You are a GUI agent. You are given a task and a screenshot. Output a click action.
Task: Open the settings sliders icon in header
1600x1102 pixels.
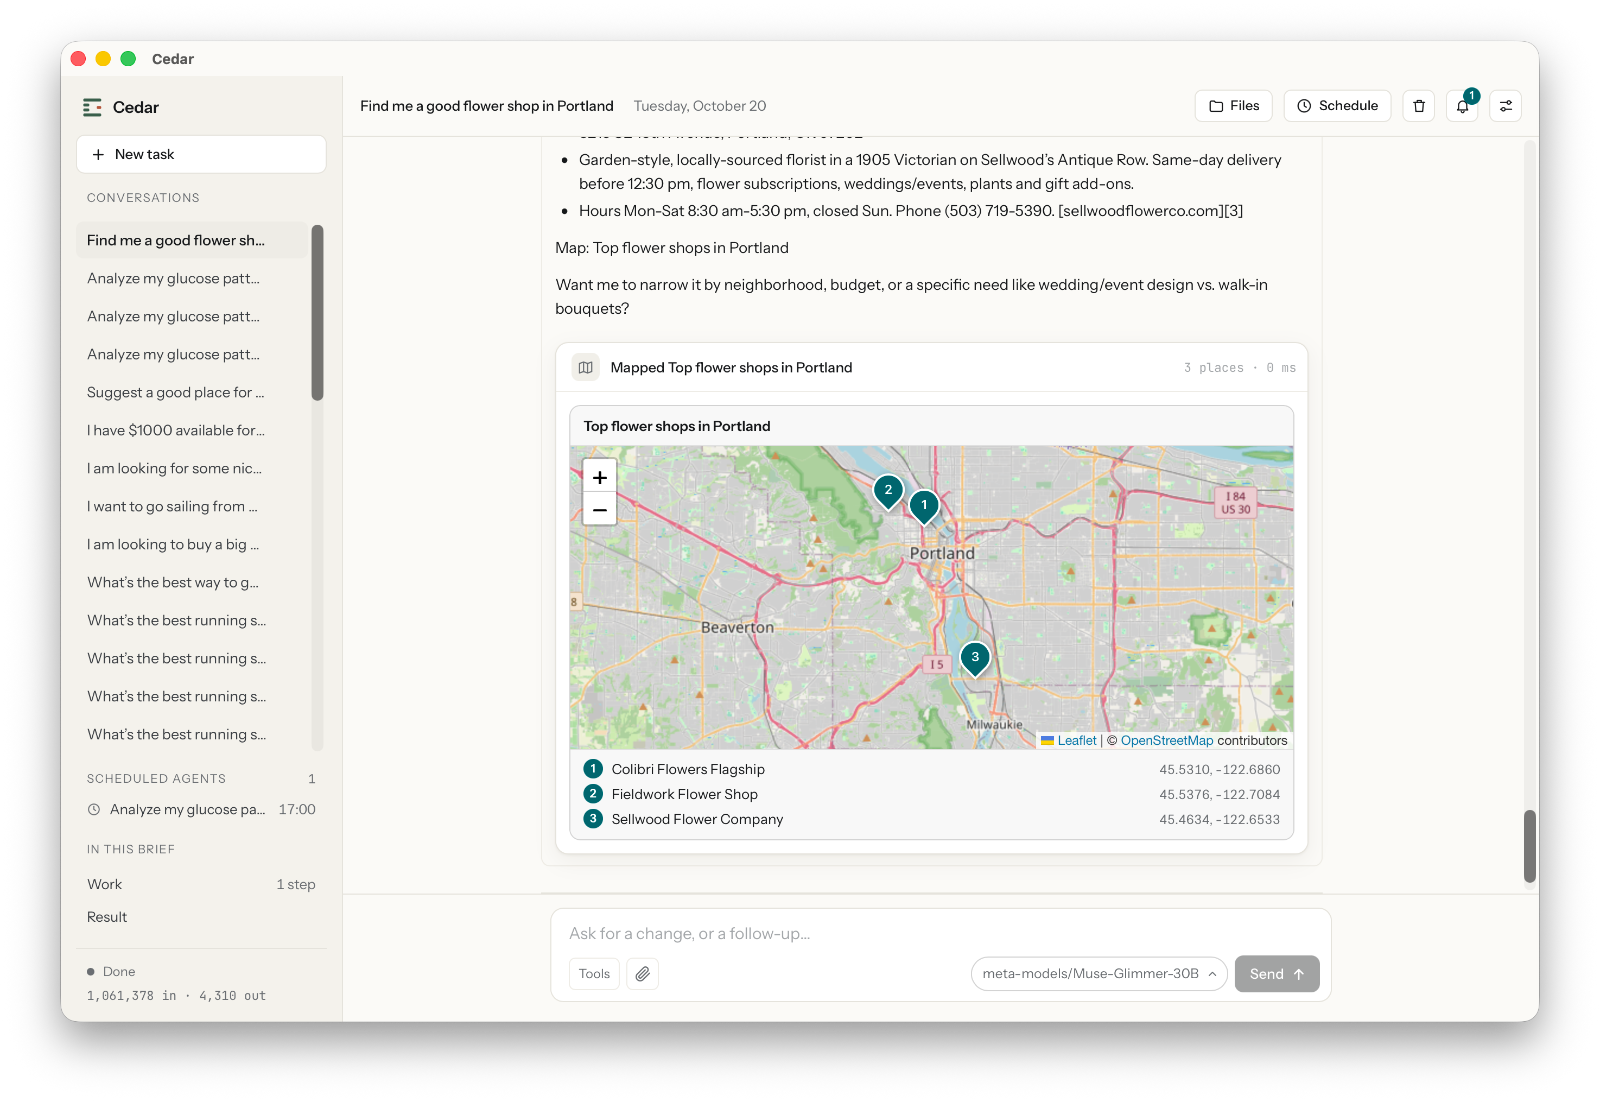click(1506, 106)
